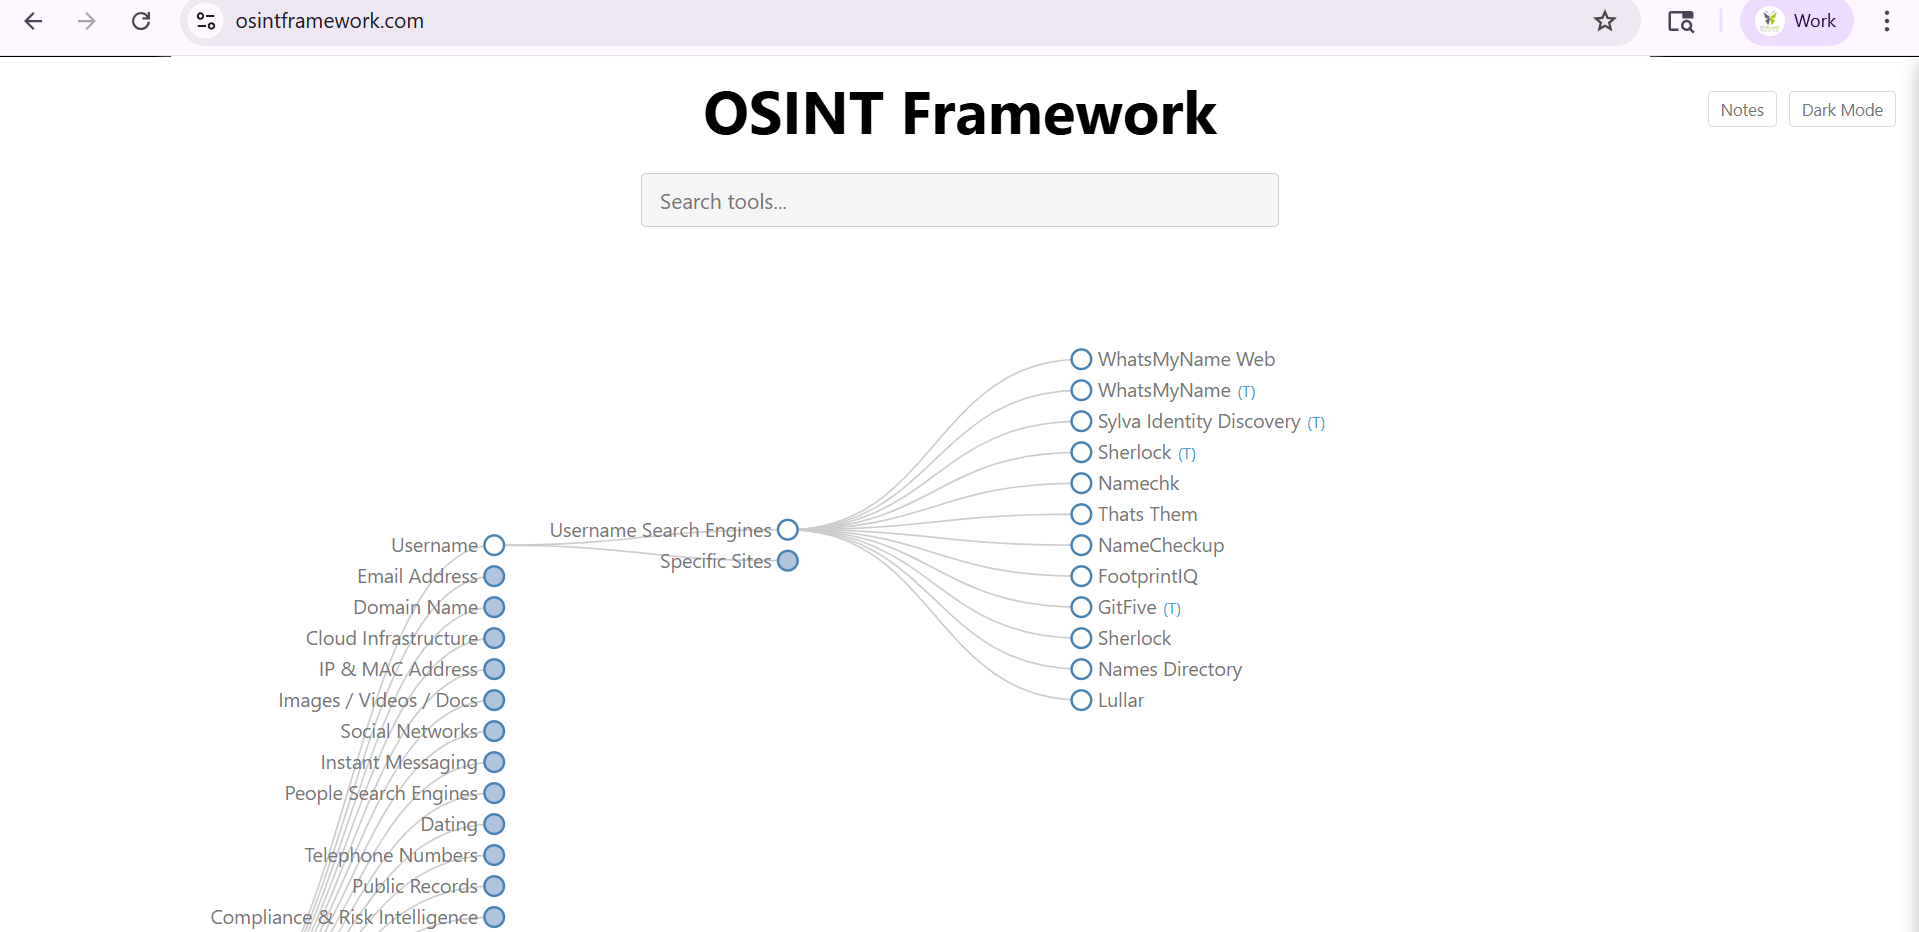The height and width of the screenshot is (932, 1919).
Task: Open Chrome's three-dot menu
Action: coord(1887,21)
